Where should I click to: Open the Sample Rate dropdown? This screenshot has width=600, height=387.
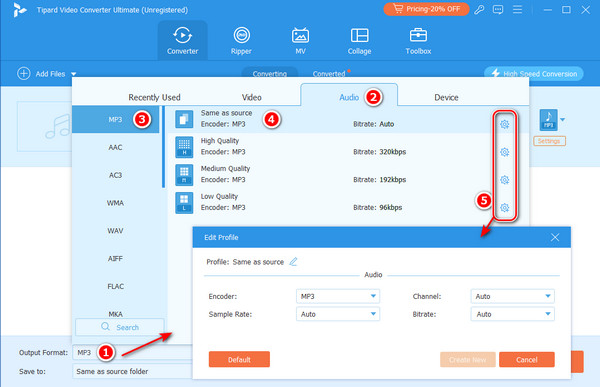338,314
